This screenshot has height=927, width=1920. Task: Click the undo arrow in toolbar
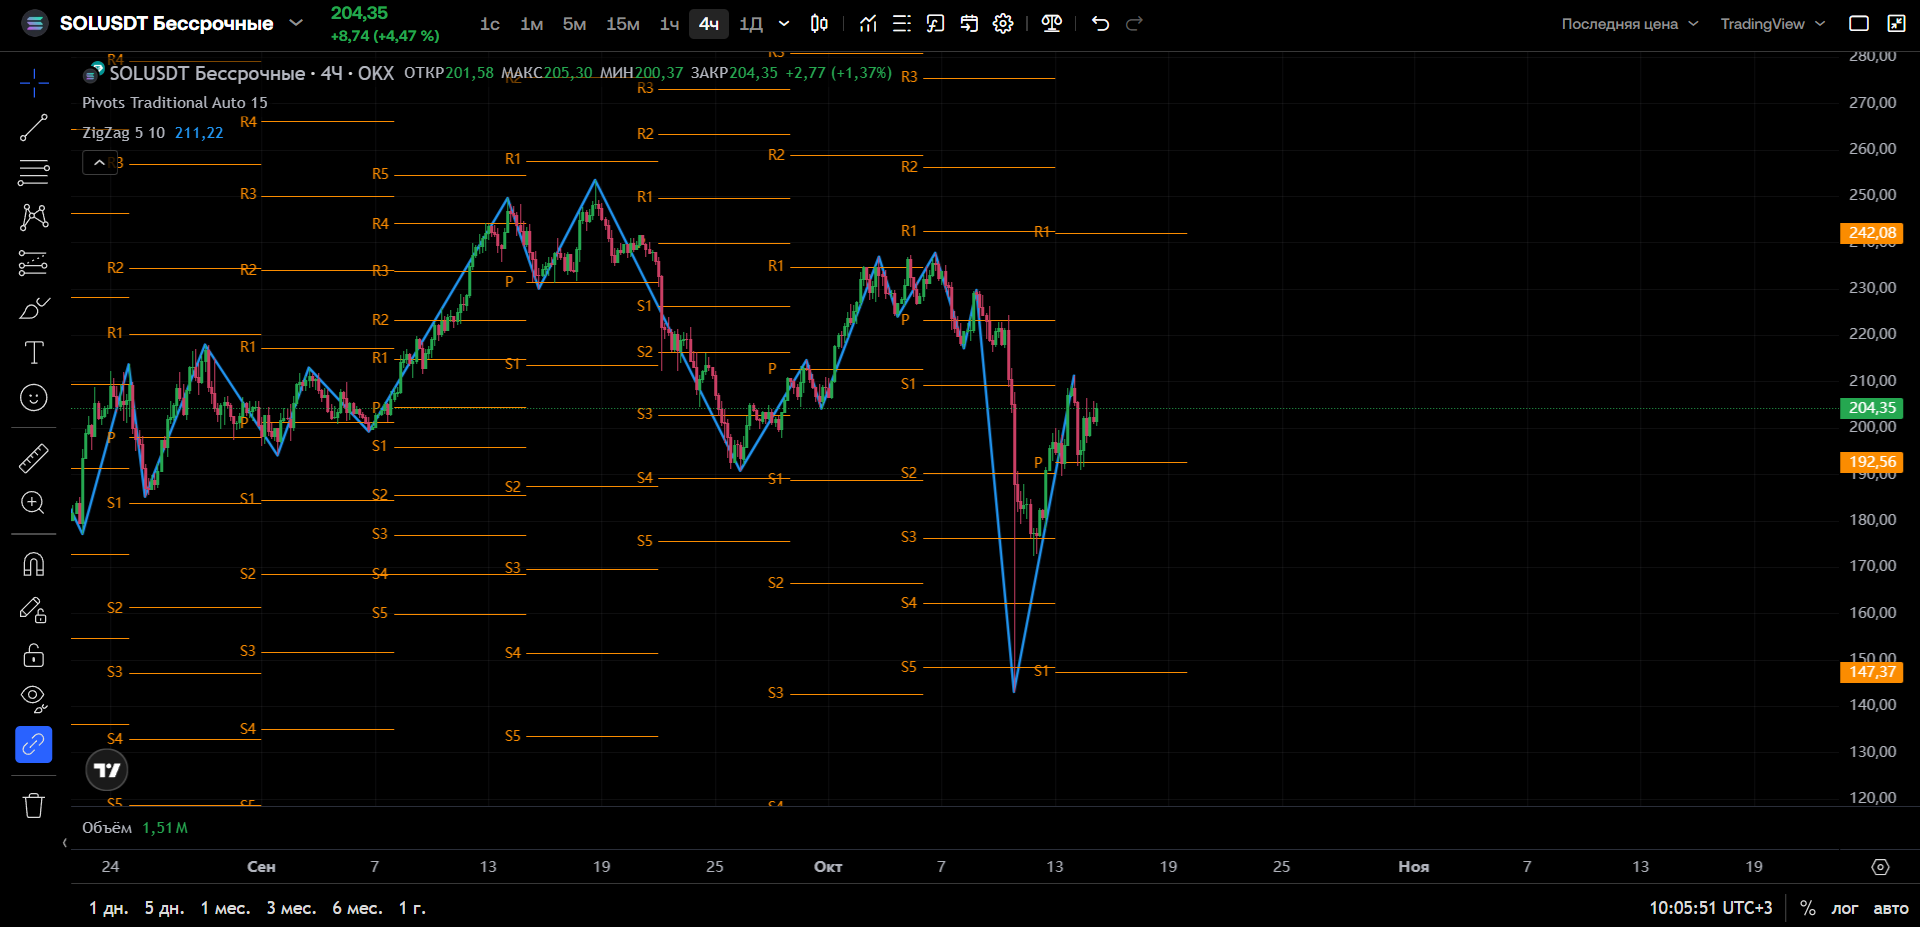tap(1100, 24)
